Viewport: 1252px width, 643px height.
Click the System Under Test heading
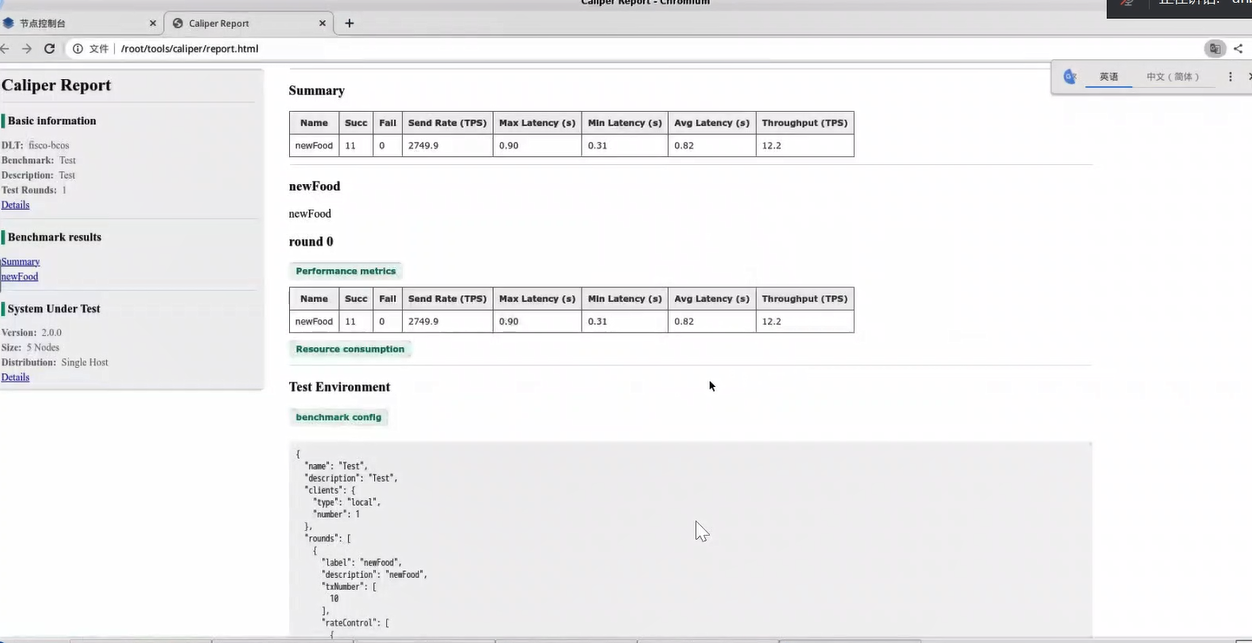coord(54,309)
